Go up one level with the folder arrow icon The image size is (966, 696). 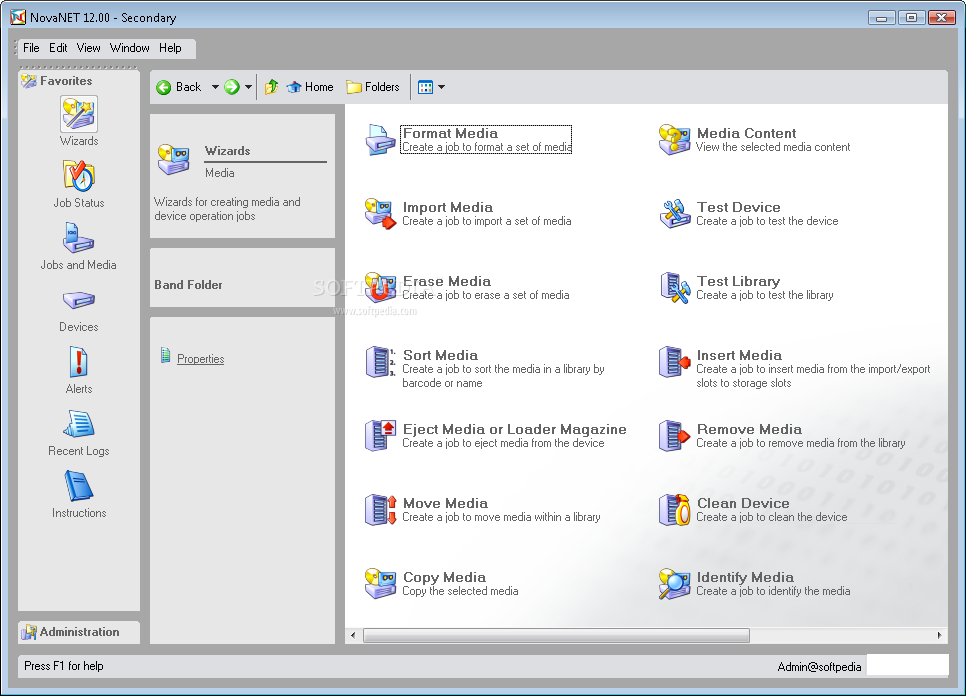pyautogui.click(x=271, y=87)
